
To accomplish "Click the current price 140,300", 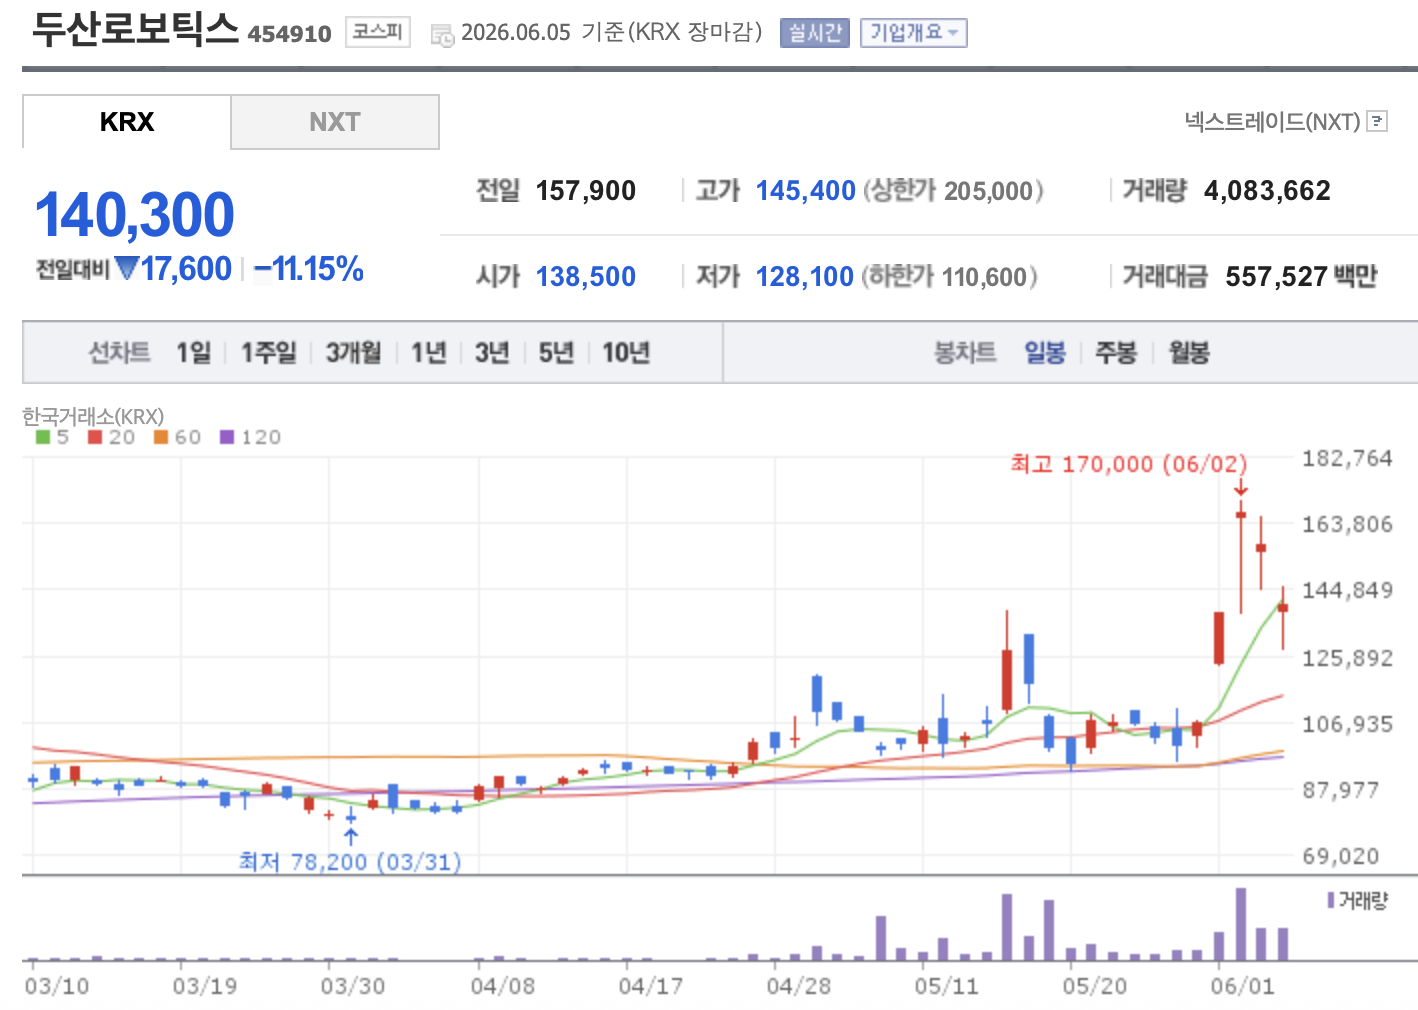I will [135, 214].
